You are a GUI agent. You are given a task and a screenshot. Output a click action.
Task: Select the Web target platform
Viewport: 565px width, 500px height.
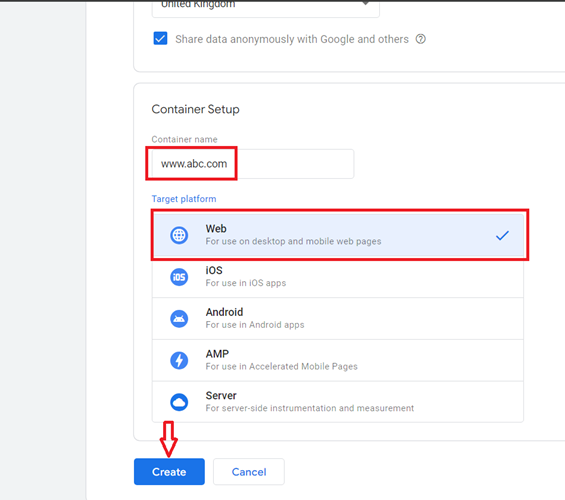(338, 235)
